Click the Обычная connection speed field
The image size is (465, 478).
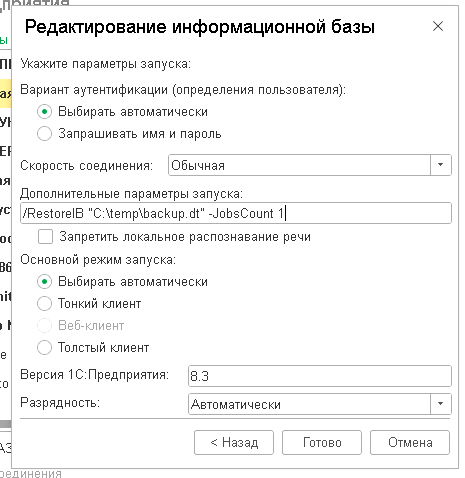299,165
